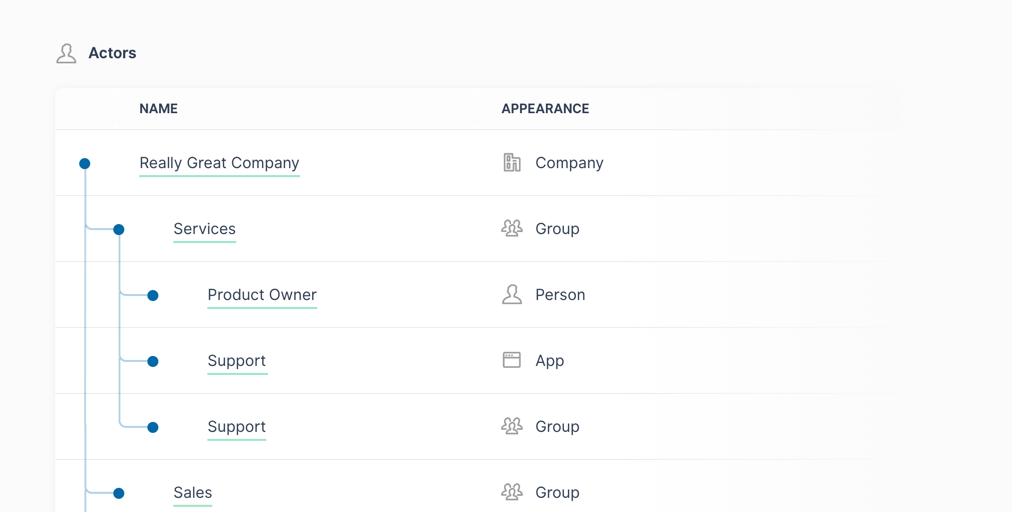Open the Services actor link
The image size is (1012, 512).
(x=205, y=229)
